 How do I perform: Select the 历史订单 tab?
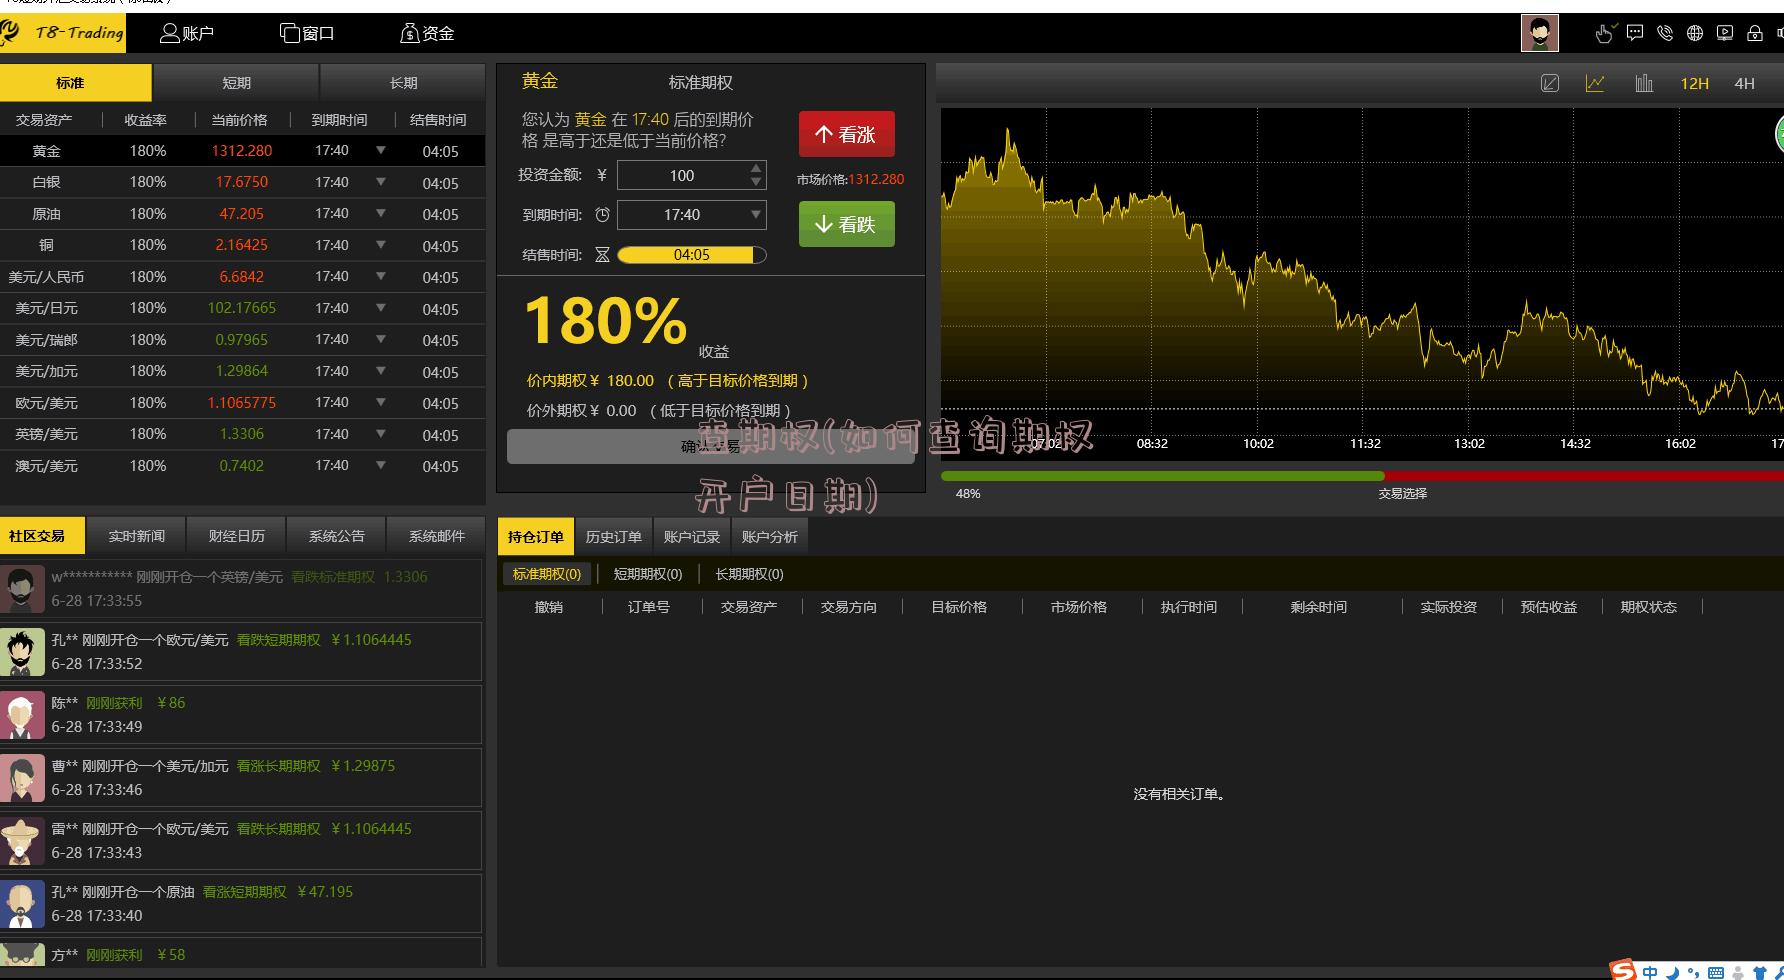[614, 537]
